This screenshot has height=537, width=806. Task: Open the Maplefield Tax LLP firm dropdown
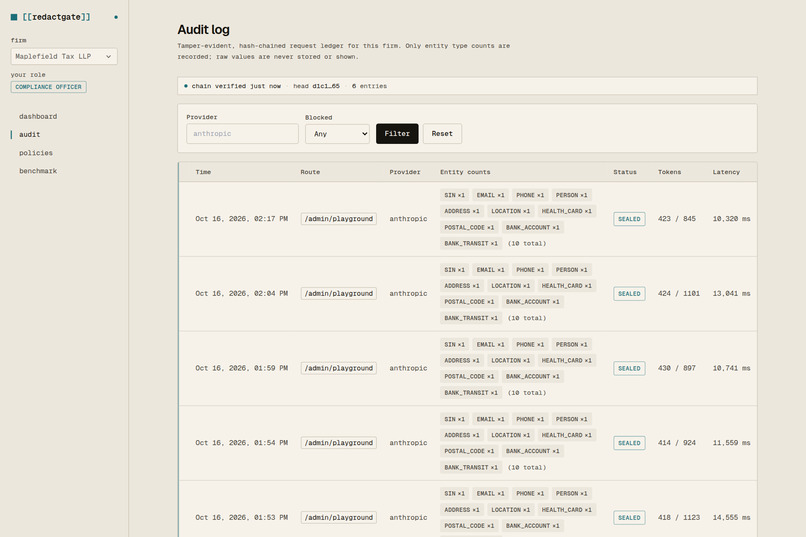64,57
